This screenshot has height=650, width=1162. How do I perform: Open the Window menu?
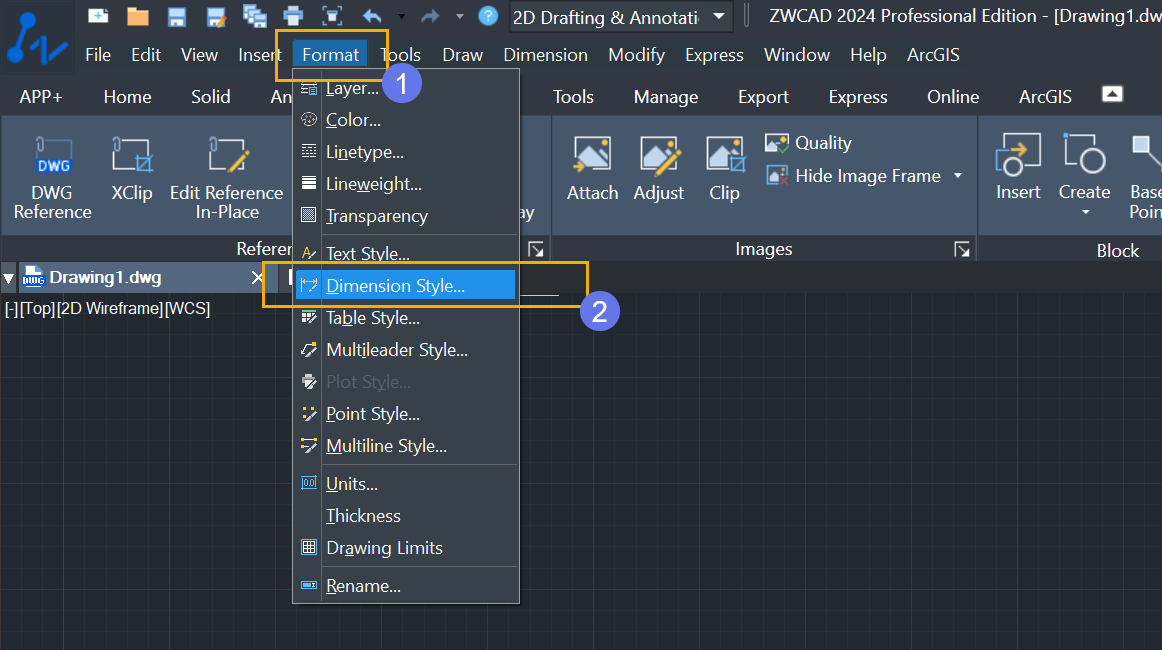(x=797, y=55)
